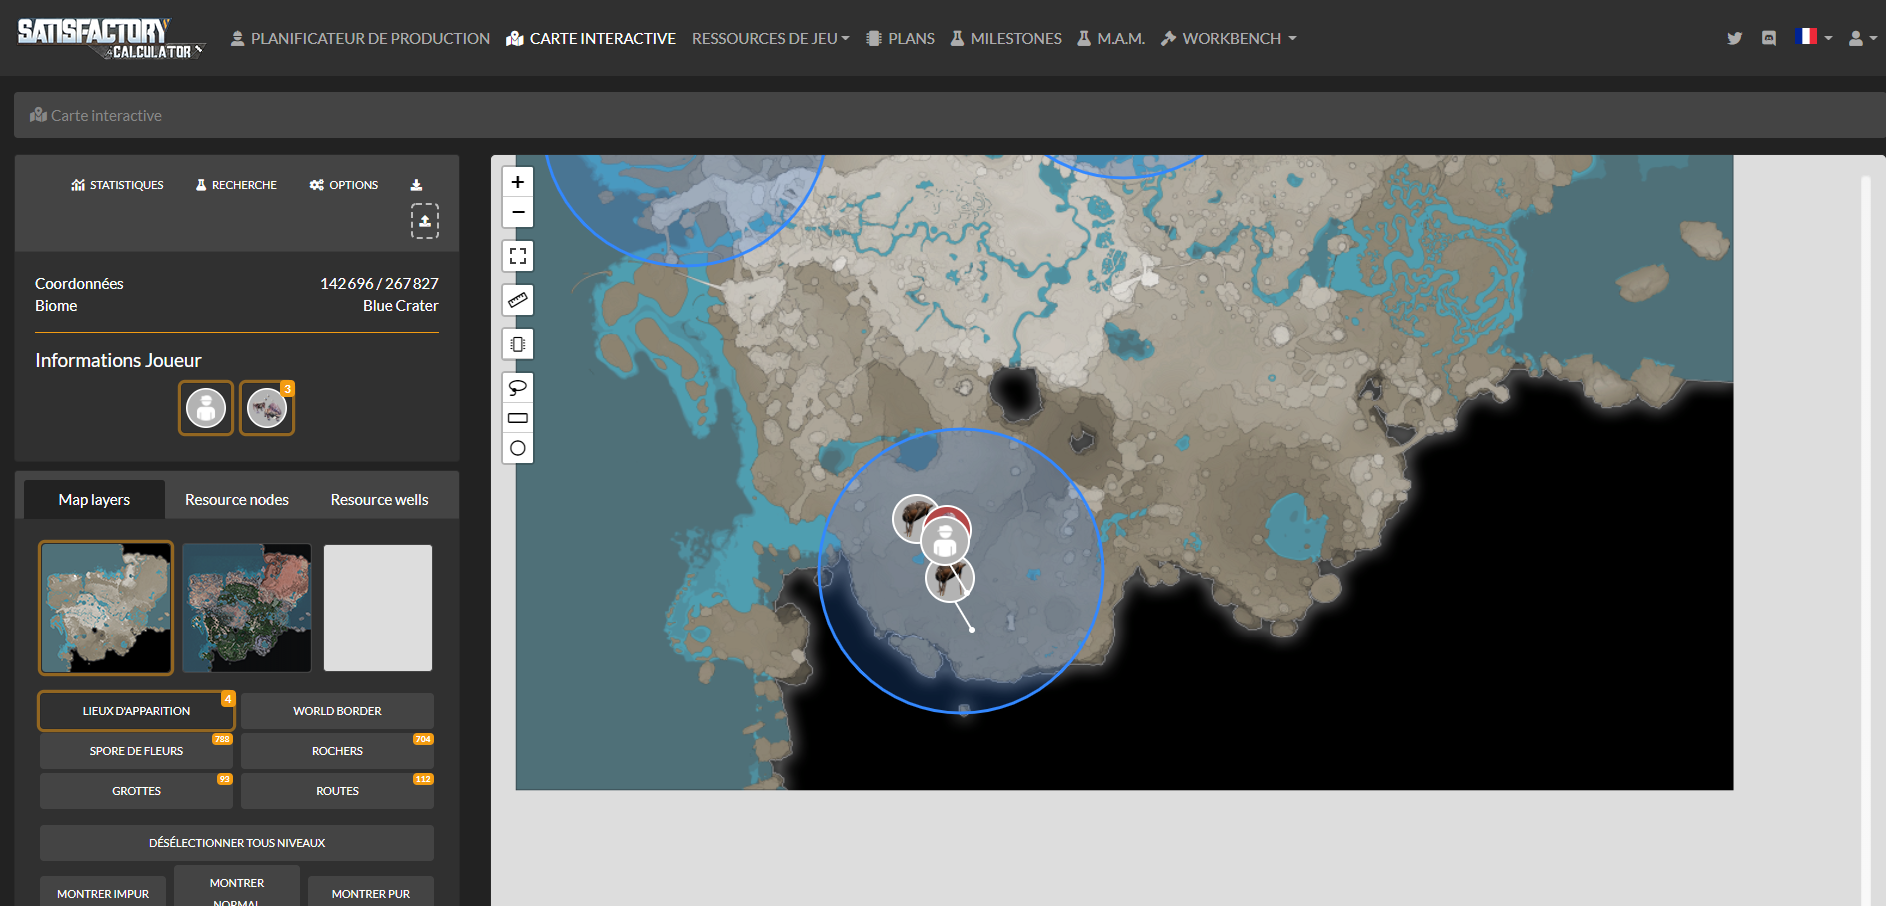The image size is (1886, 906).
Task: Select the realistic satellite map thumbnail
Action: pyautogui.click(x=247, y=608)
